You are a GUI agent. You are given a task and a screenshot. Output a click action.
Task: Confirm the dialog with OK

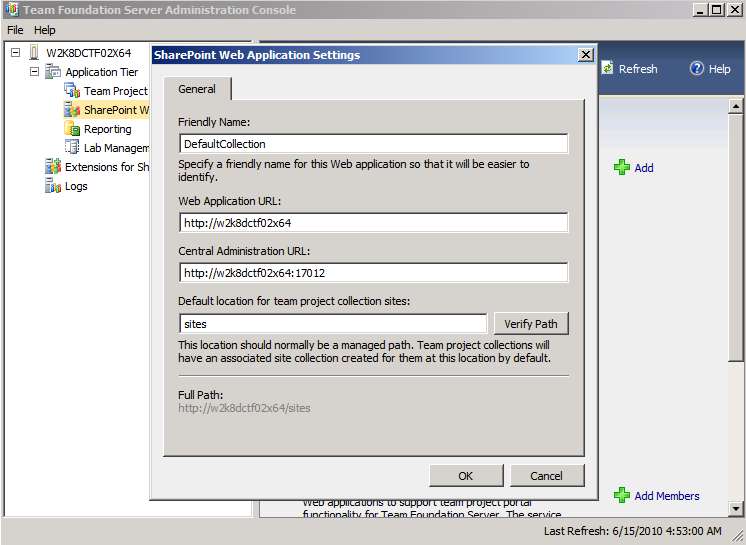[466, 476]
